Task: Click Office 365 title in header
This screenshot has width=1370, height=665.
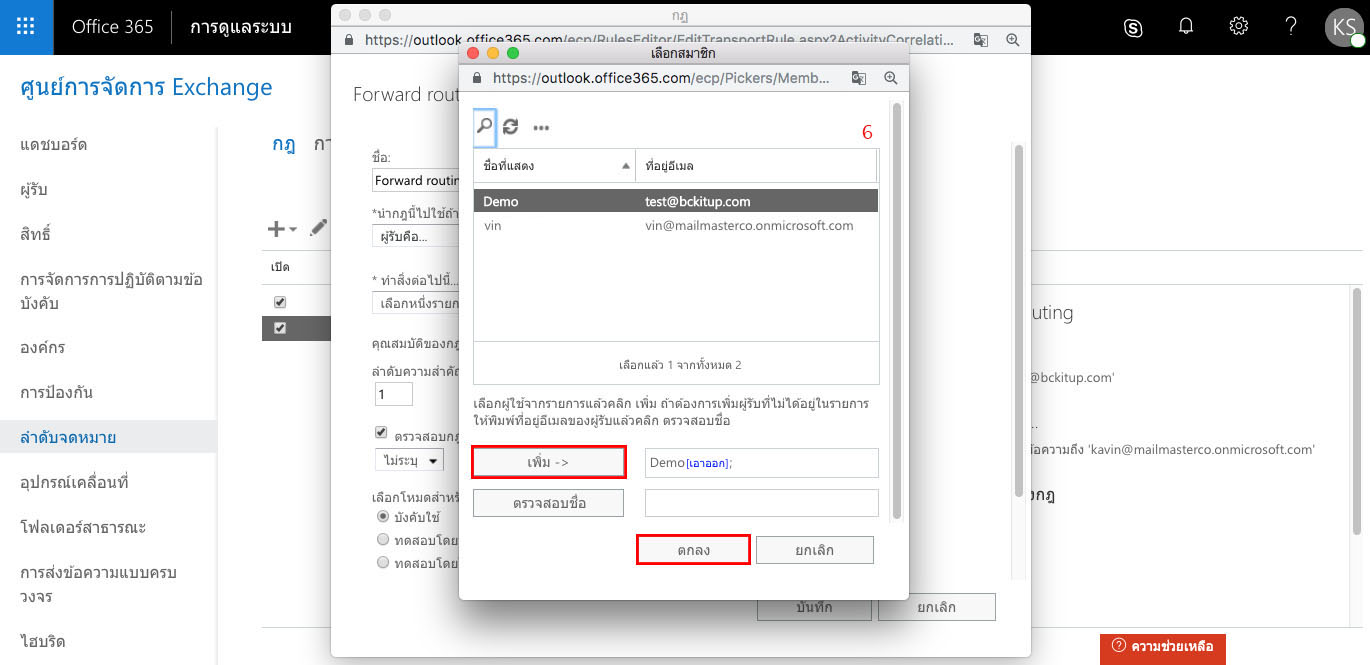Action: click(x=113, y=27)
